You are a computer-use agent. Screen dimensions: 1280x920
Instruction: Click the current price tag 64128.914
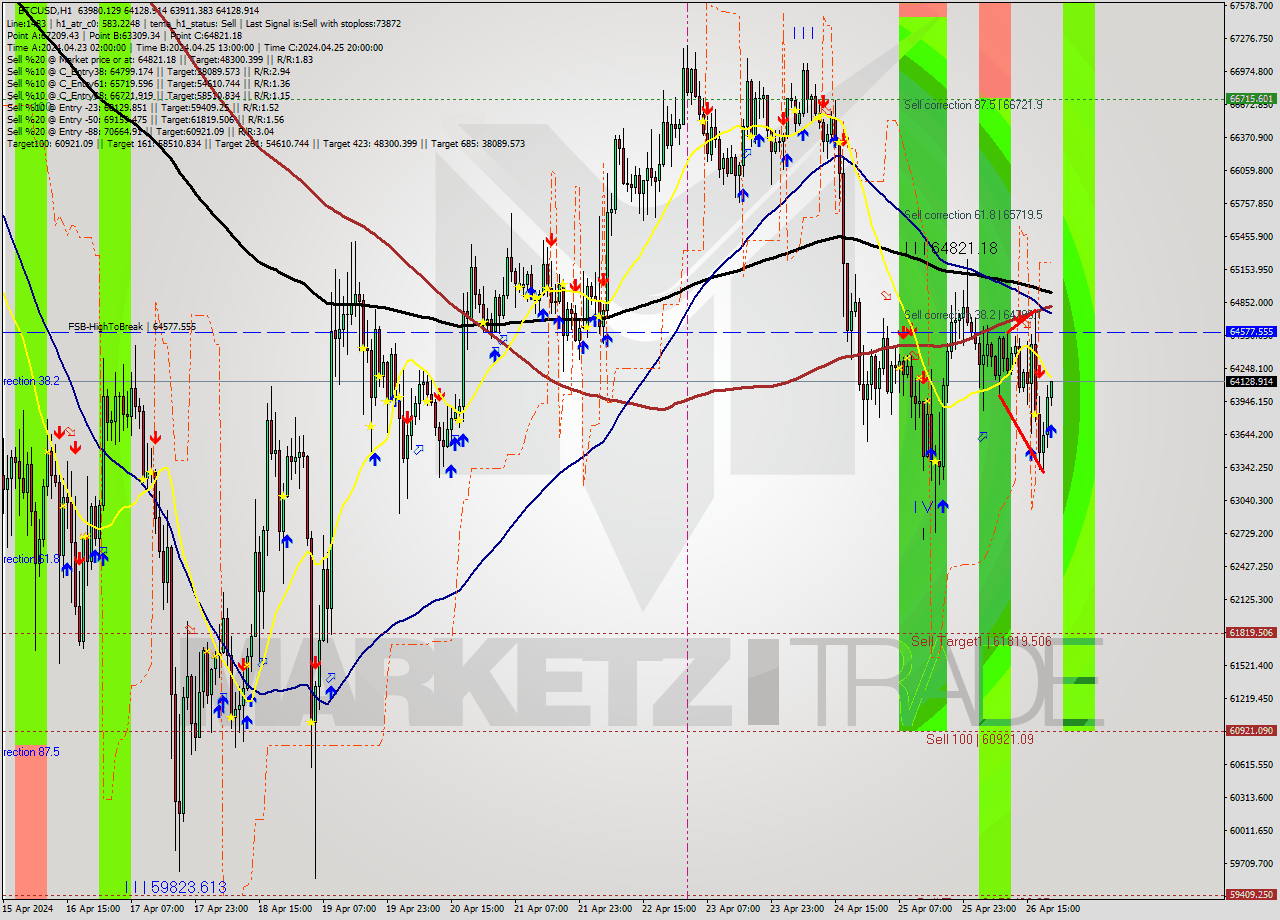click(1251, 381)
